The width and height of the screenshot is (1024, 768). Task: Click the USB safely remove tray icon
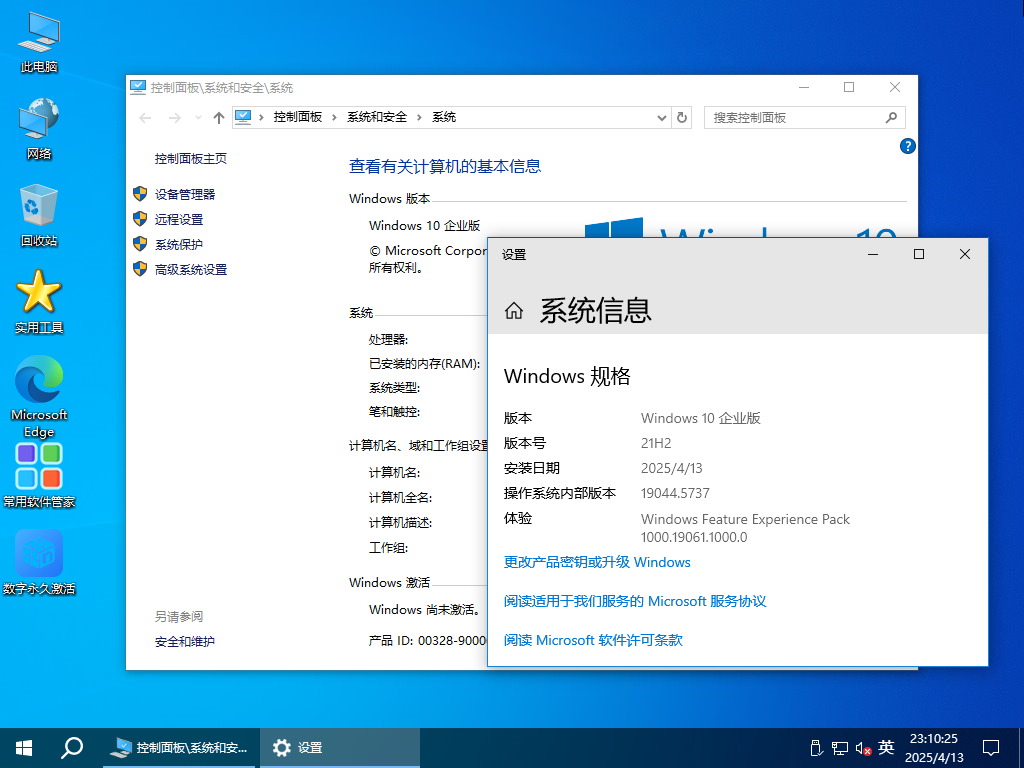point(815,748)
